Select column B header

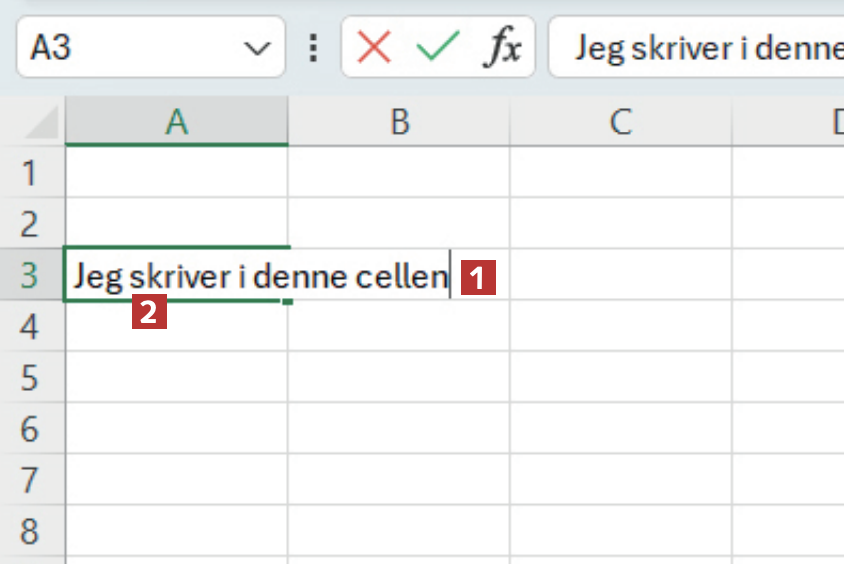399,122
